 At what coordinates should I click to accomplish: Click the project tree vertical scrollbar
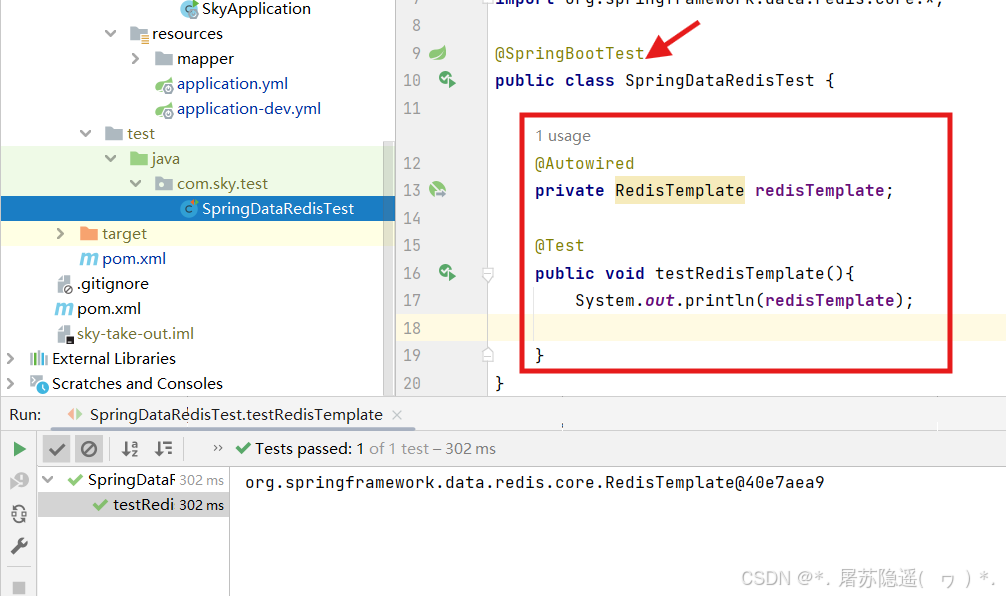tap(389, 268)
